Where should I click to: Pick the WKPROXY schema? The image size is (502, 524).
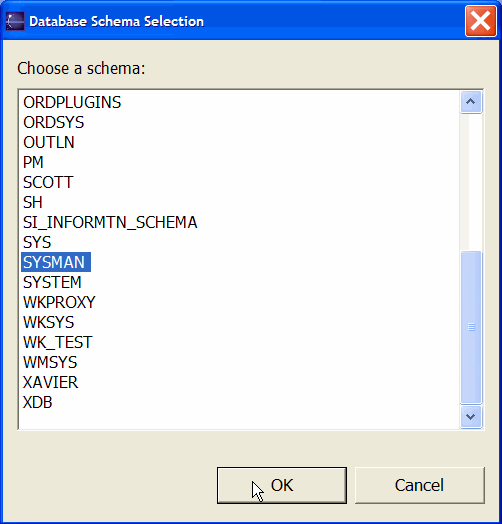(59, 302)
